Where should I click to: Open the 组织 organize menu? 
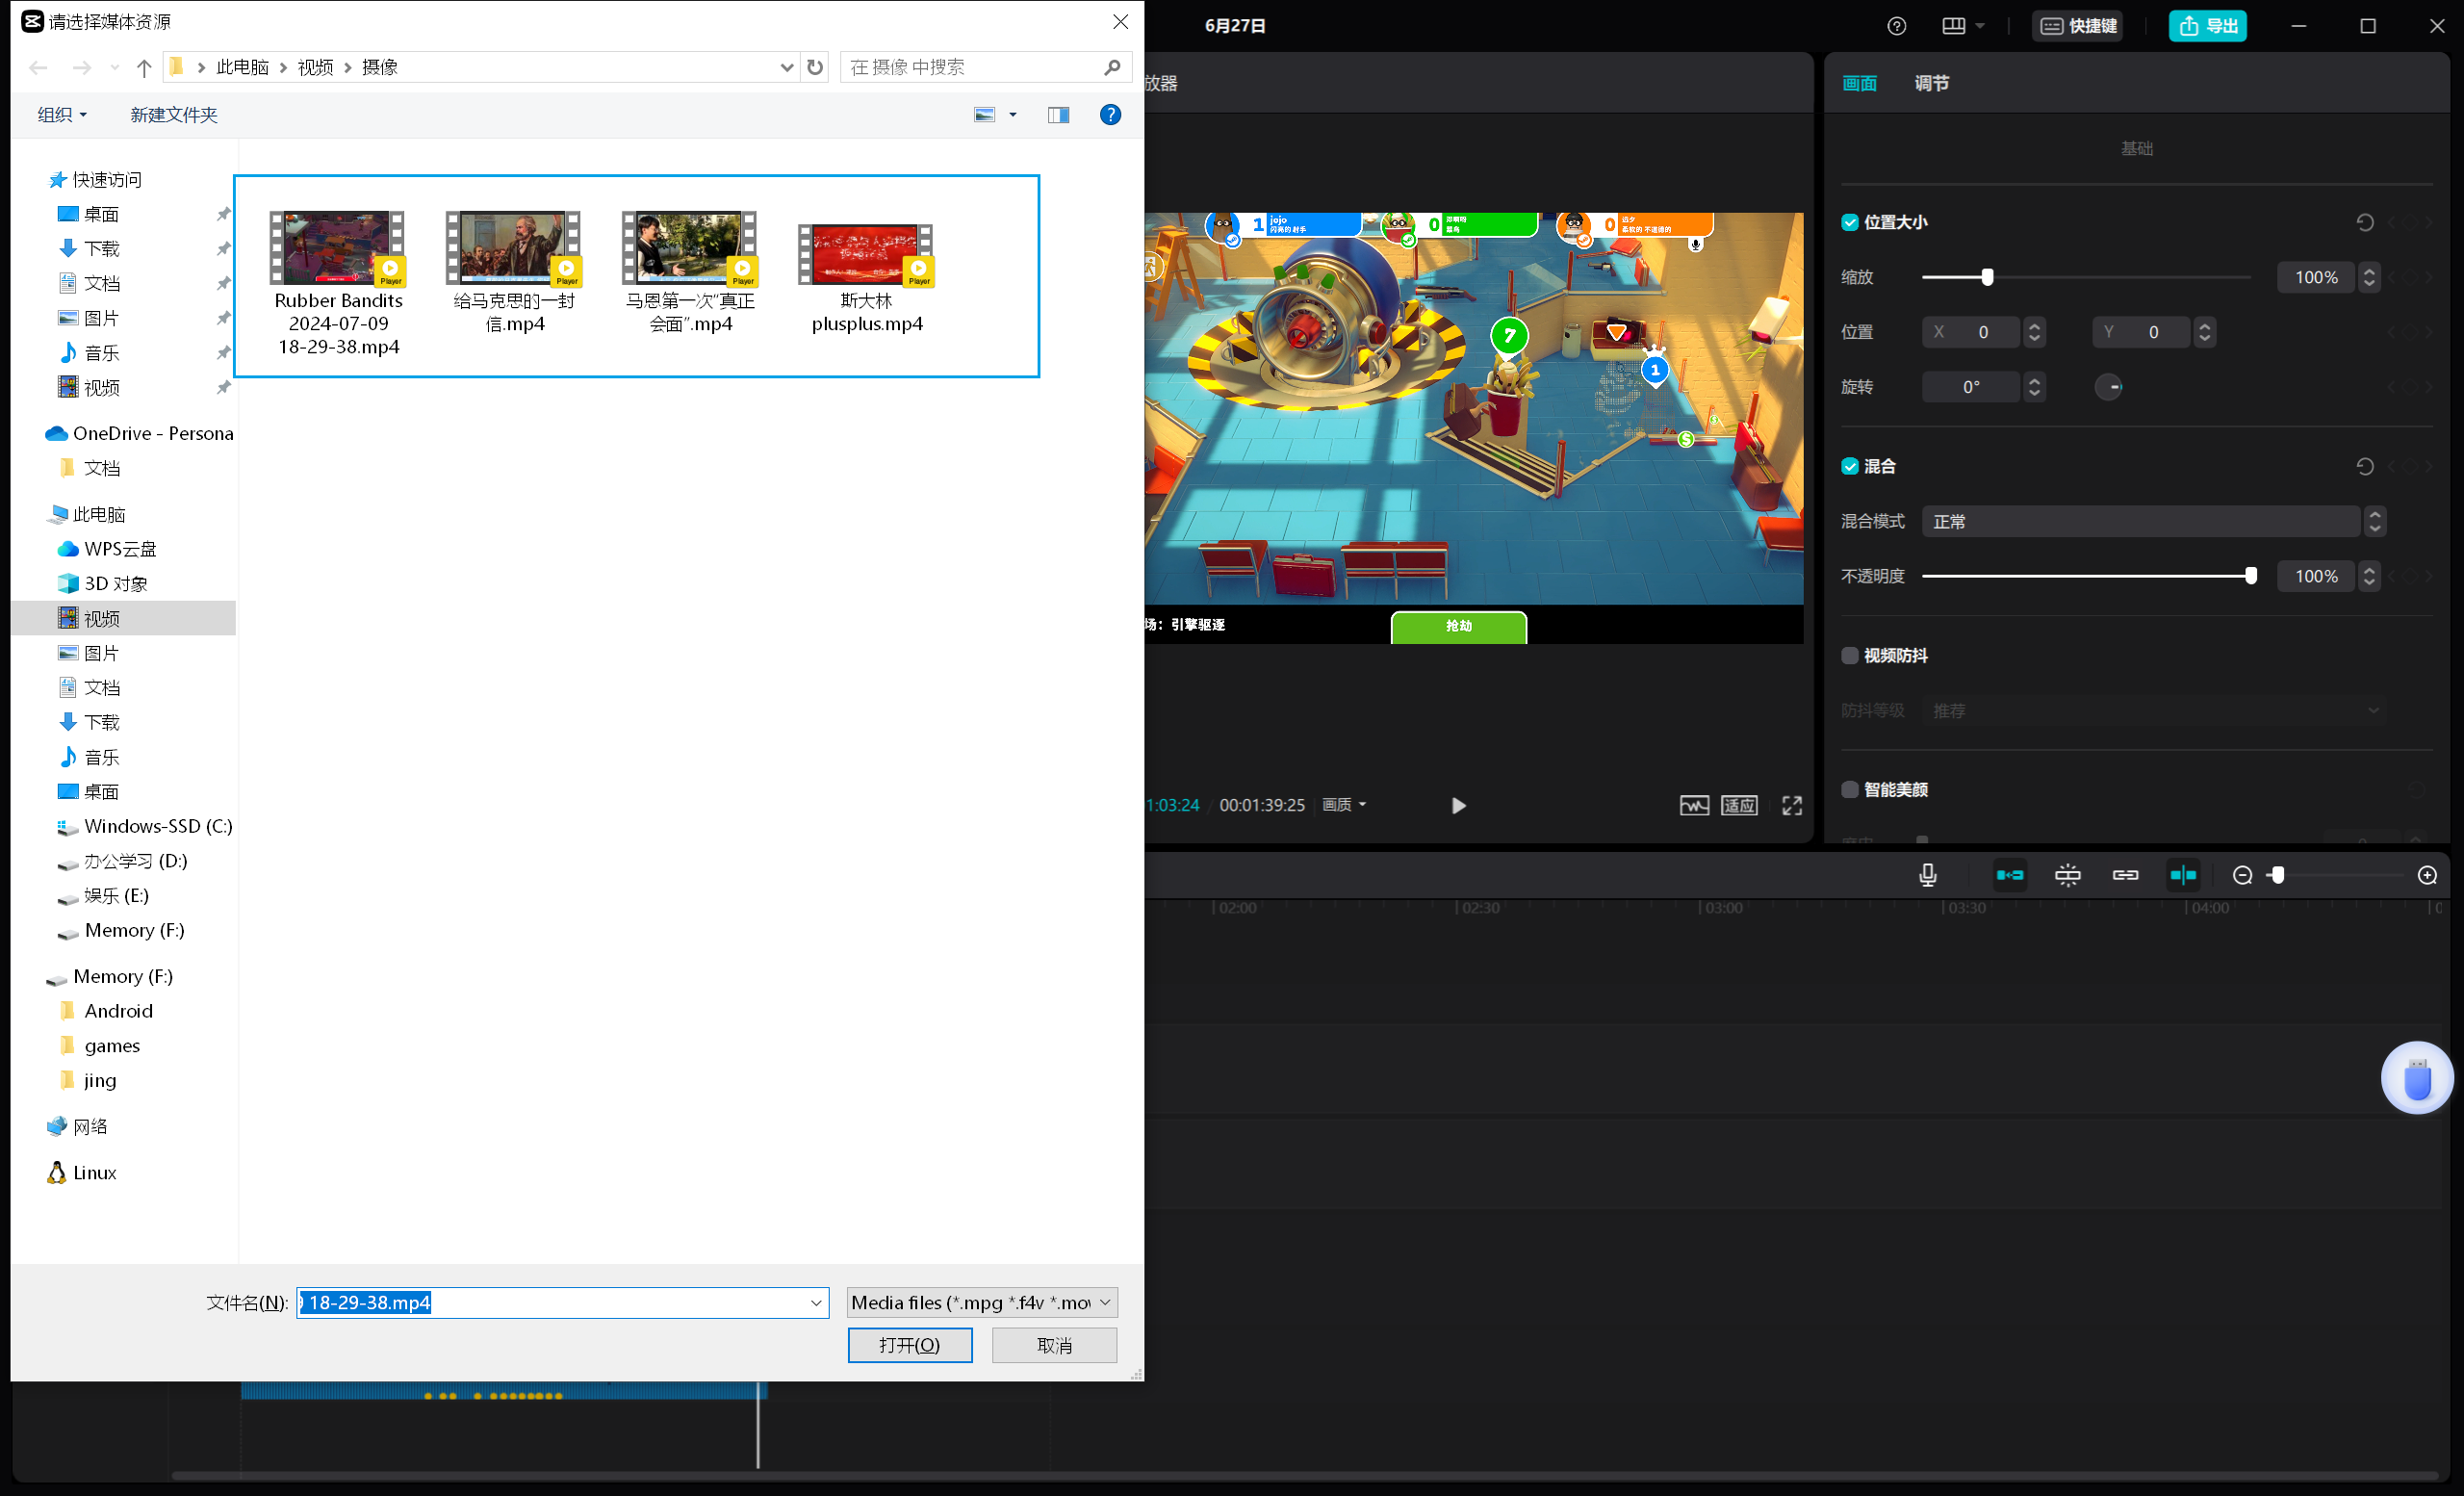(x=62, y=115)
